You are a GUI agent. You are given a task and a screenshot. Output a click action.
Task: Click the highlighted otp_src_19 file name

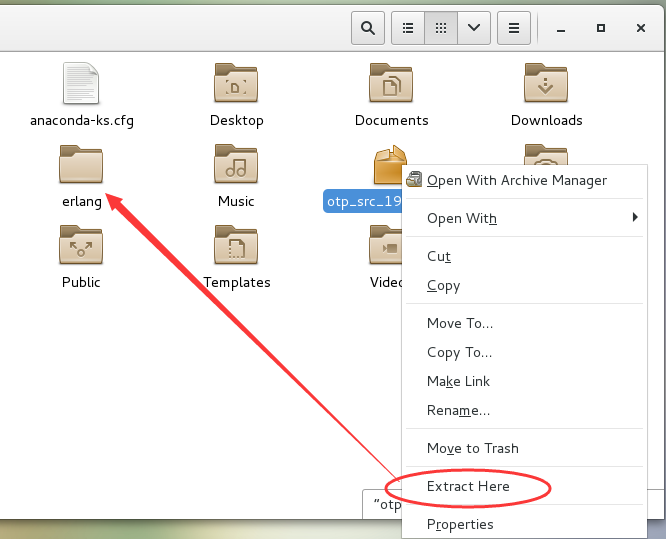pyautogui.click(x=363, y=201)
